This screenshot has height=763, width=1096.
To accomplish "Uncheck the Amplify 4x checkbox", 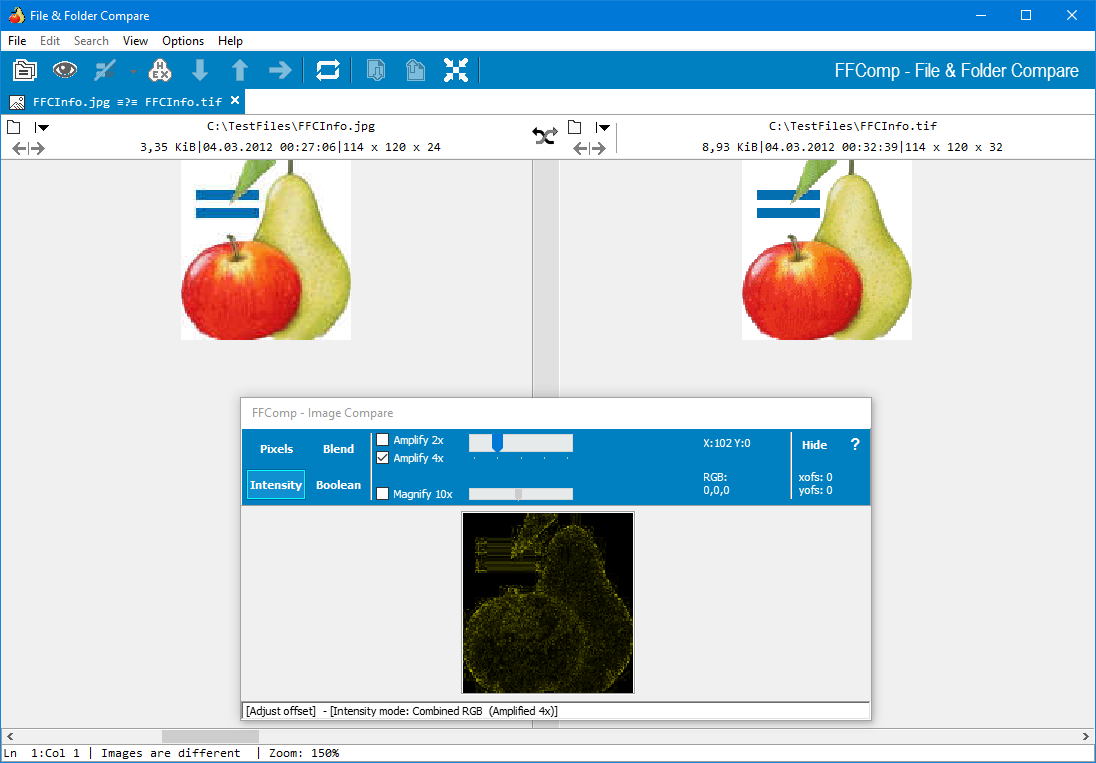I will tap(383, 458).
